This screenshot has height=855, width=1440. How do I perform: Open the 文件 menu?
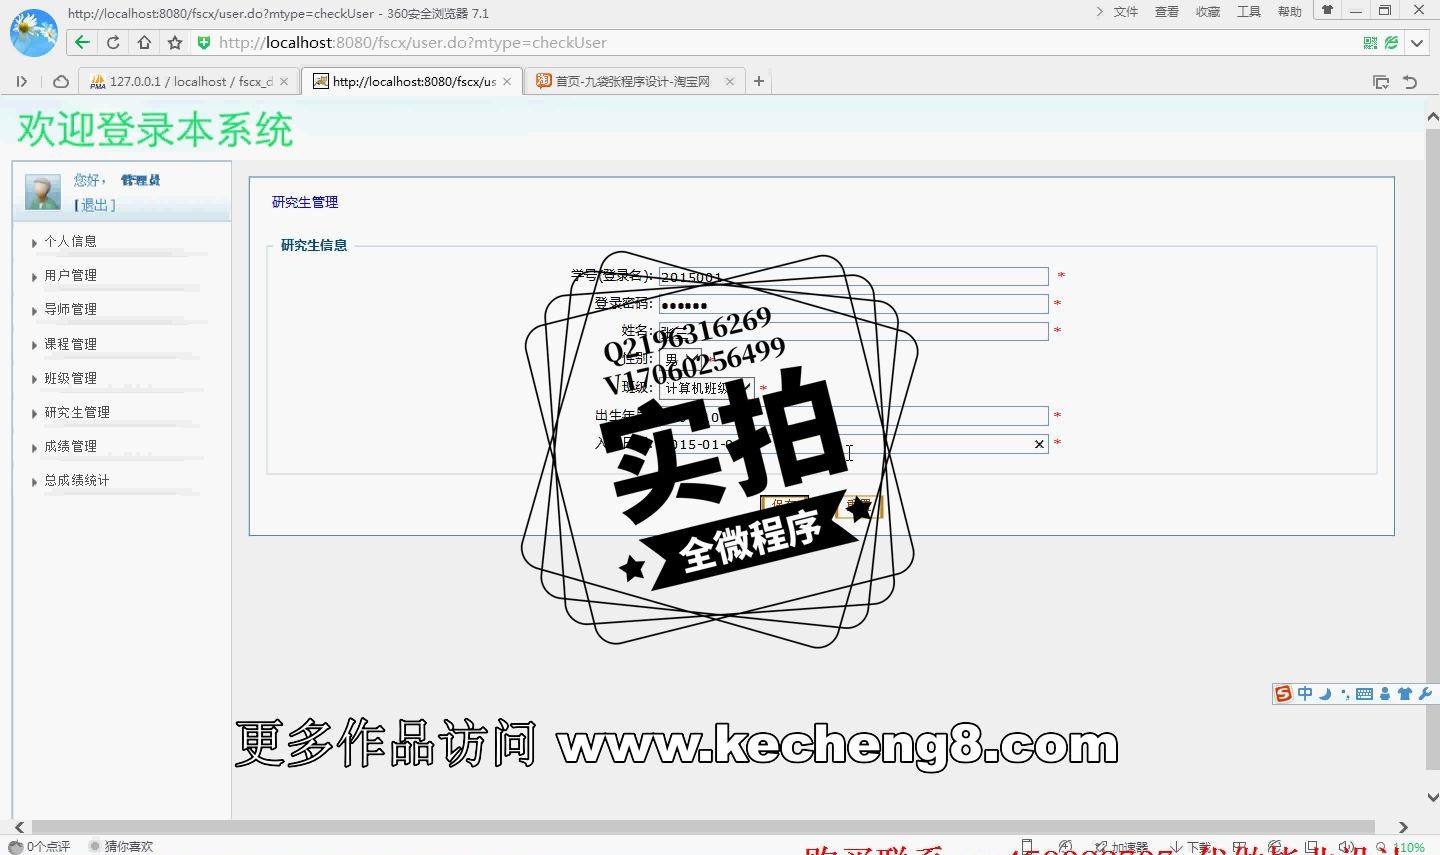(x=1126, y=12)
